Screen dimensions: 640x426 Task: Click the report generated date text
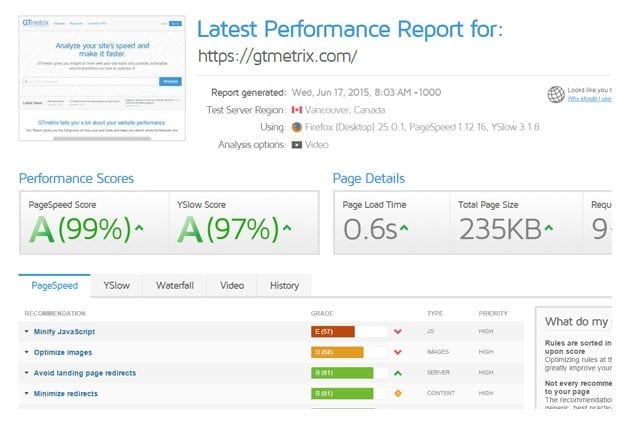click(x=367, y=93)
